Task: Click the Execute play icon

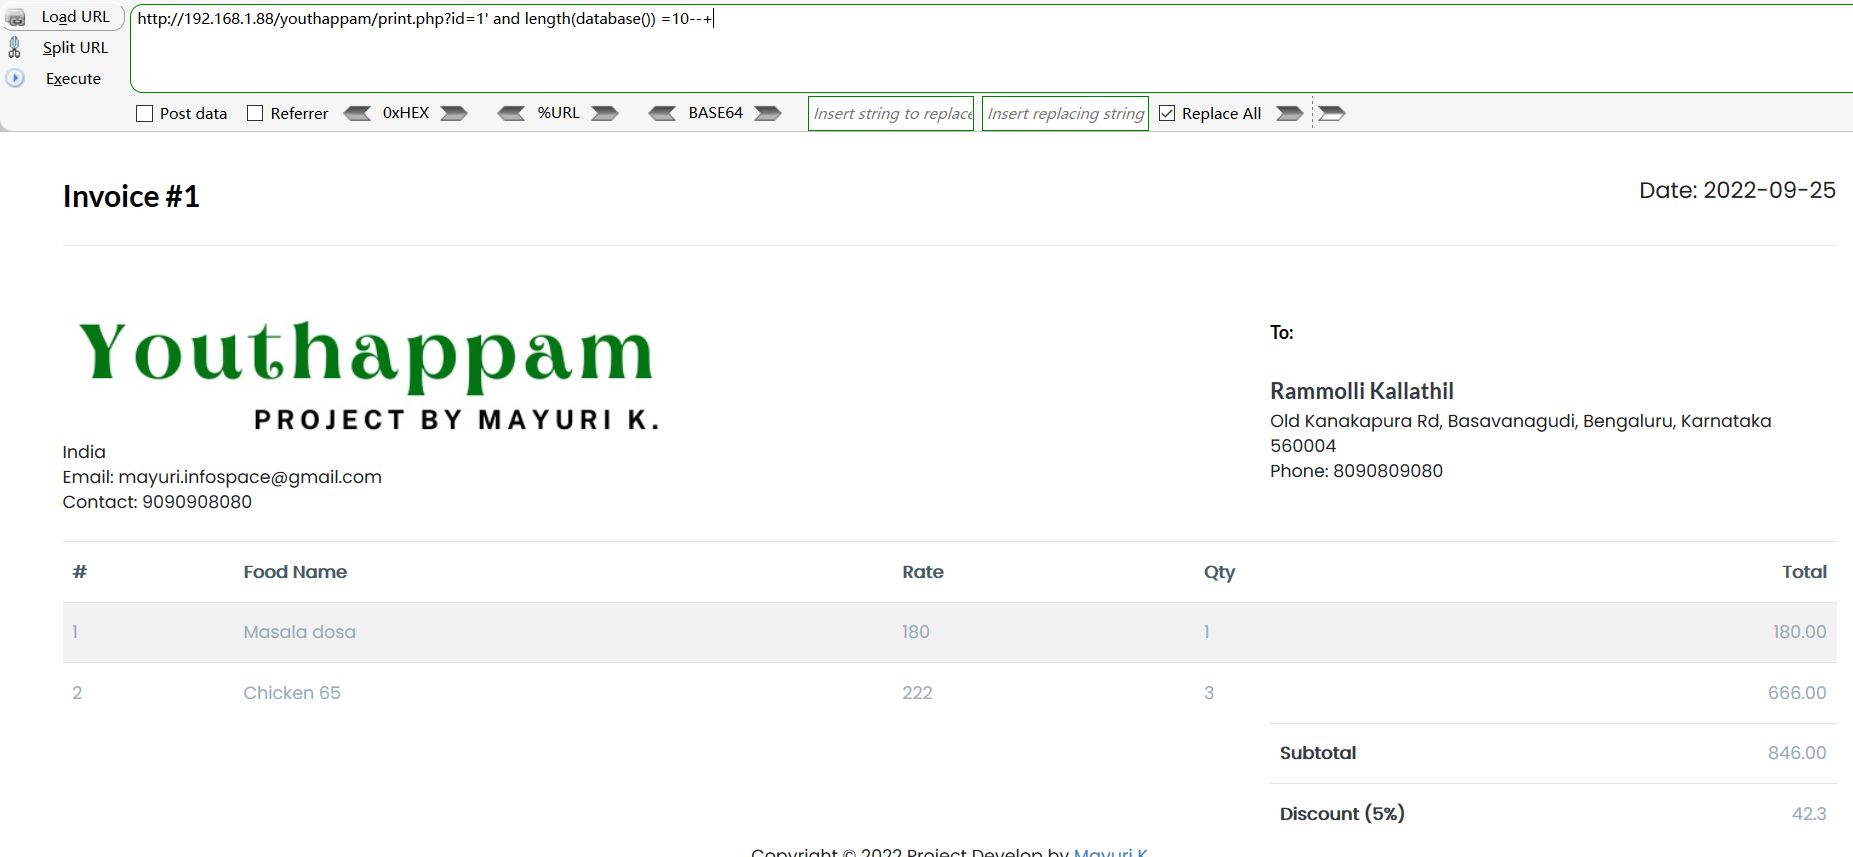Action: 15,78
